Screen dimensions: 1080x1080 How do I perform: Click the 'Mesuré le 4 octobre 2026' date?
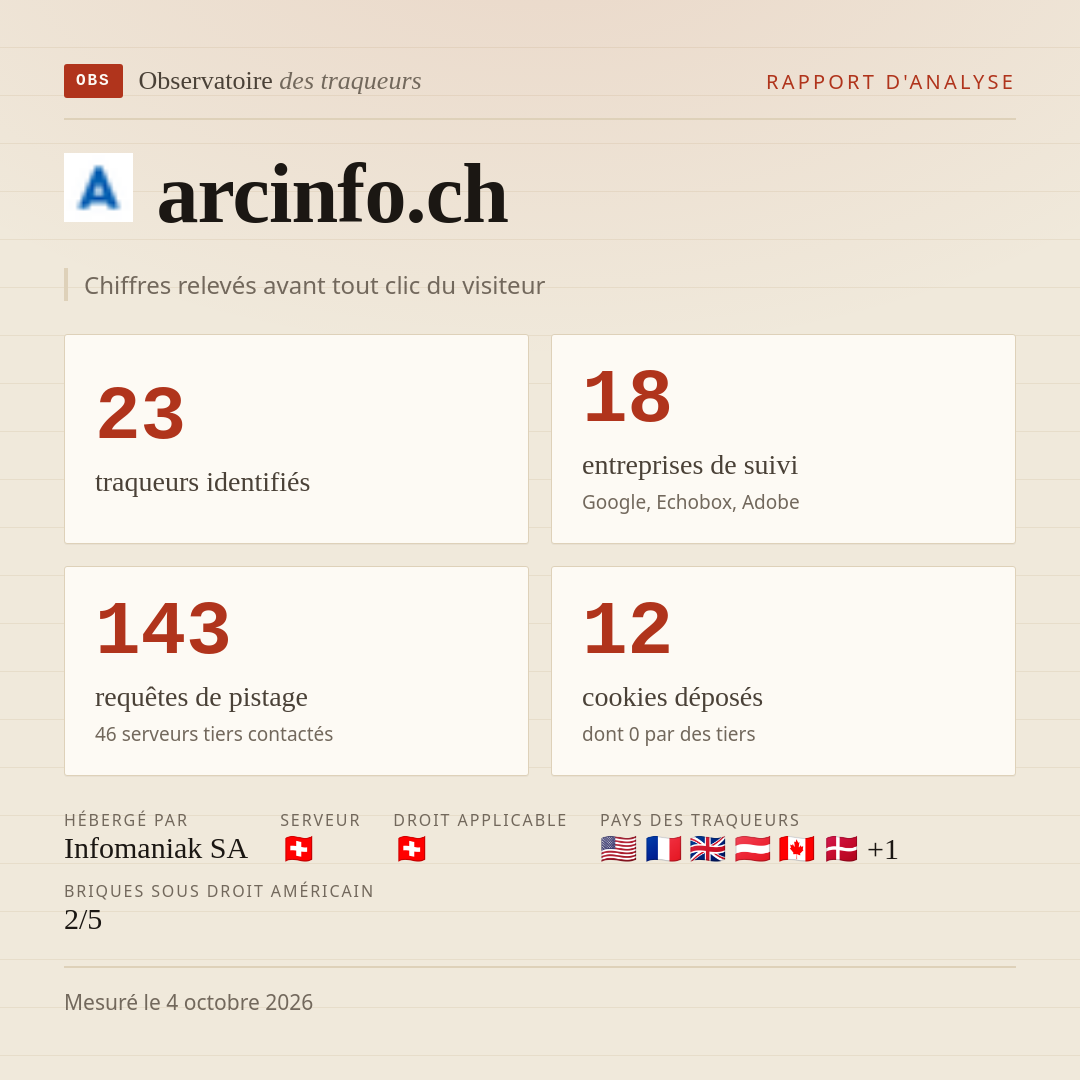pyautogui.click(x=189, y=1002)
